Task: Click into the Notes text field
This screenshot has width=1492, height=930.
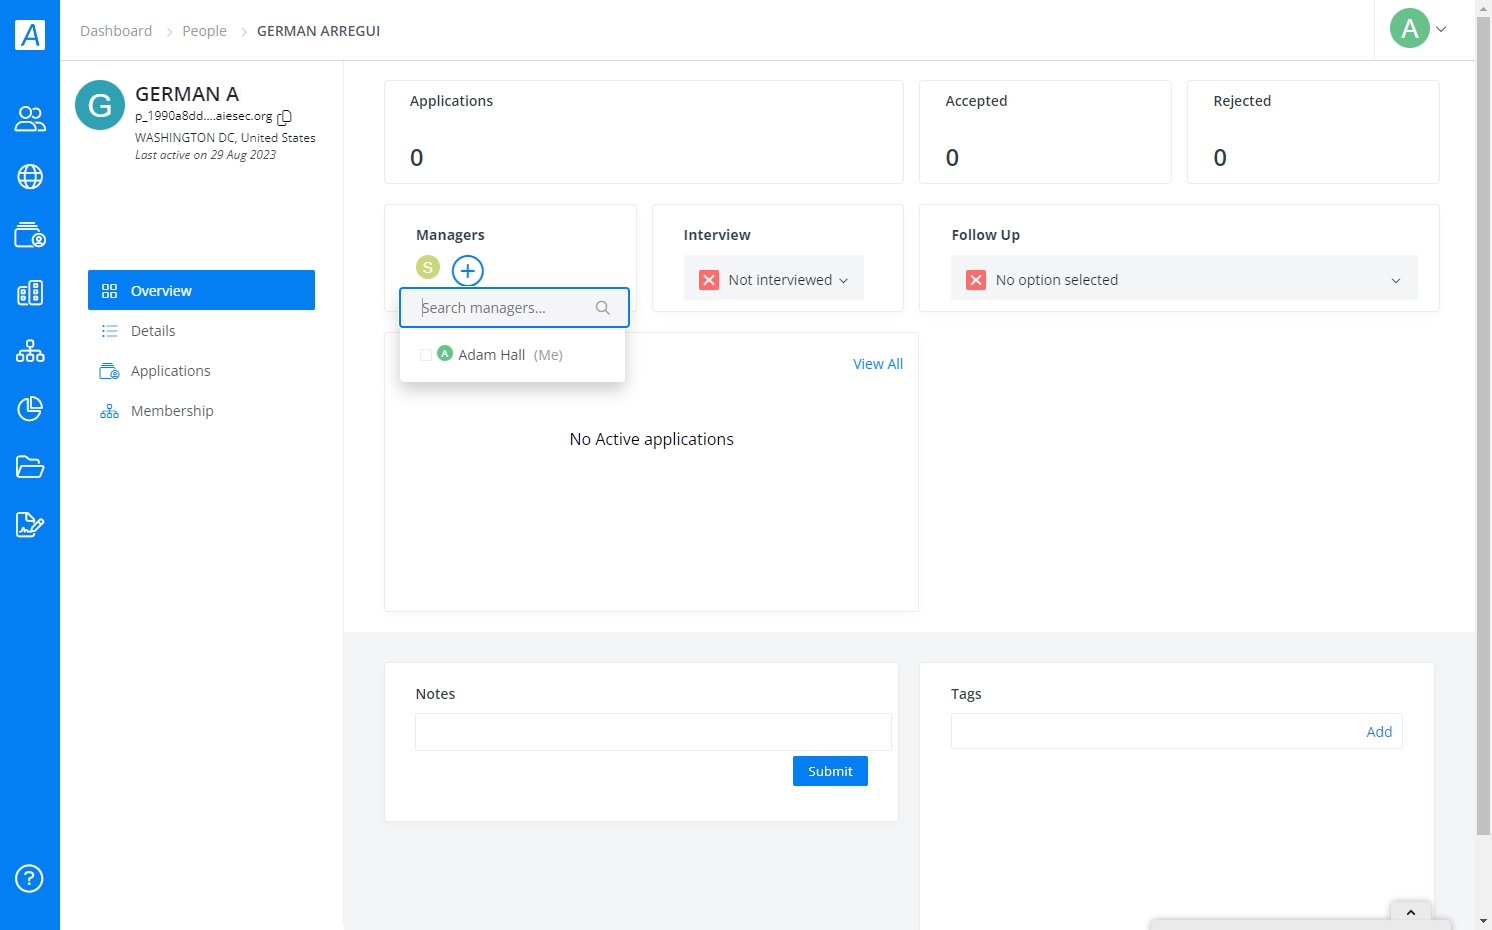Action: [x=653, y=732]
